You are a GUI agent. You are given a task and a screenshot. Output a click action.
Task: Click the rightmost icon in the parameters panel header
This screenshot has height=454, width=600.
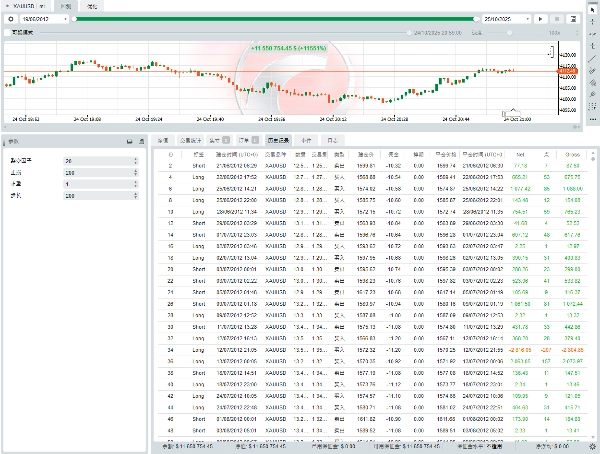(x=143, y=143)
